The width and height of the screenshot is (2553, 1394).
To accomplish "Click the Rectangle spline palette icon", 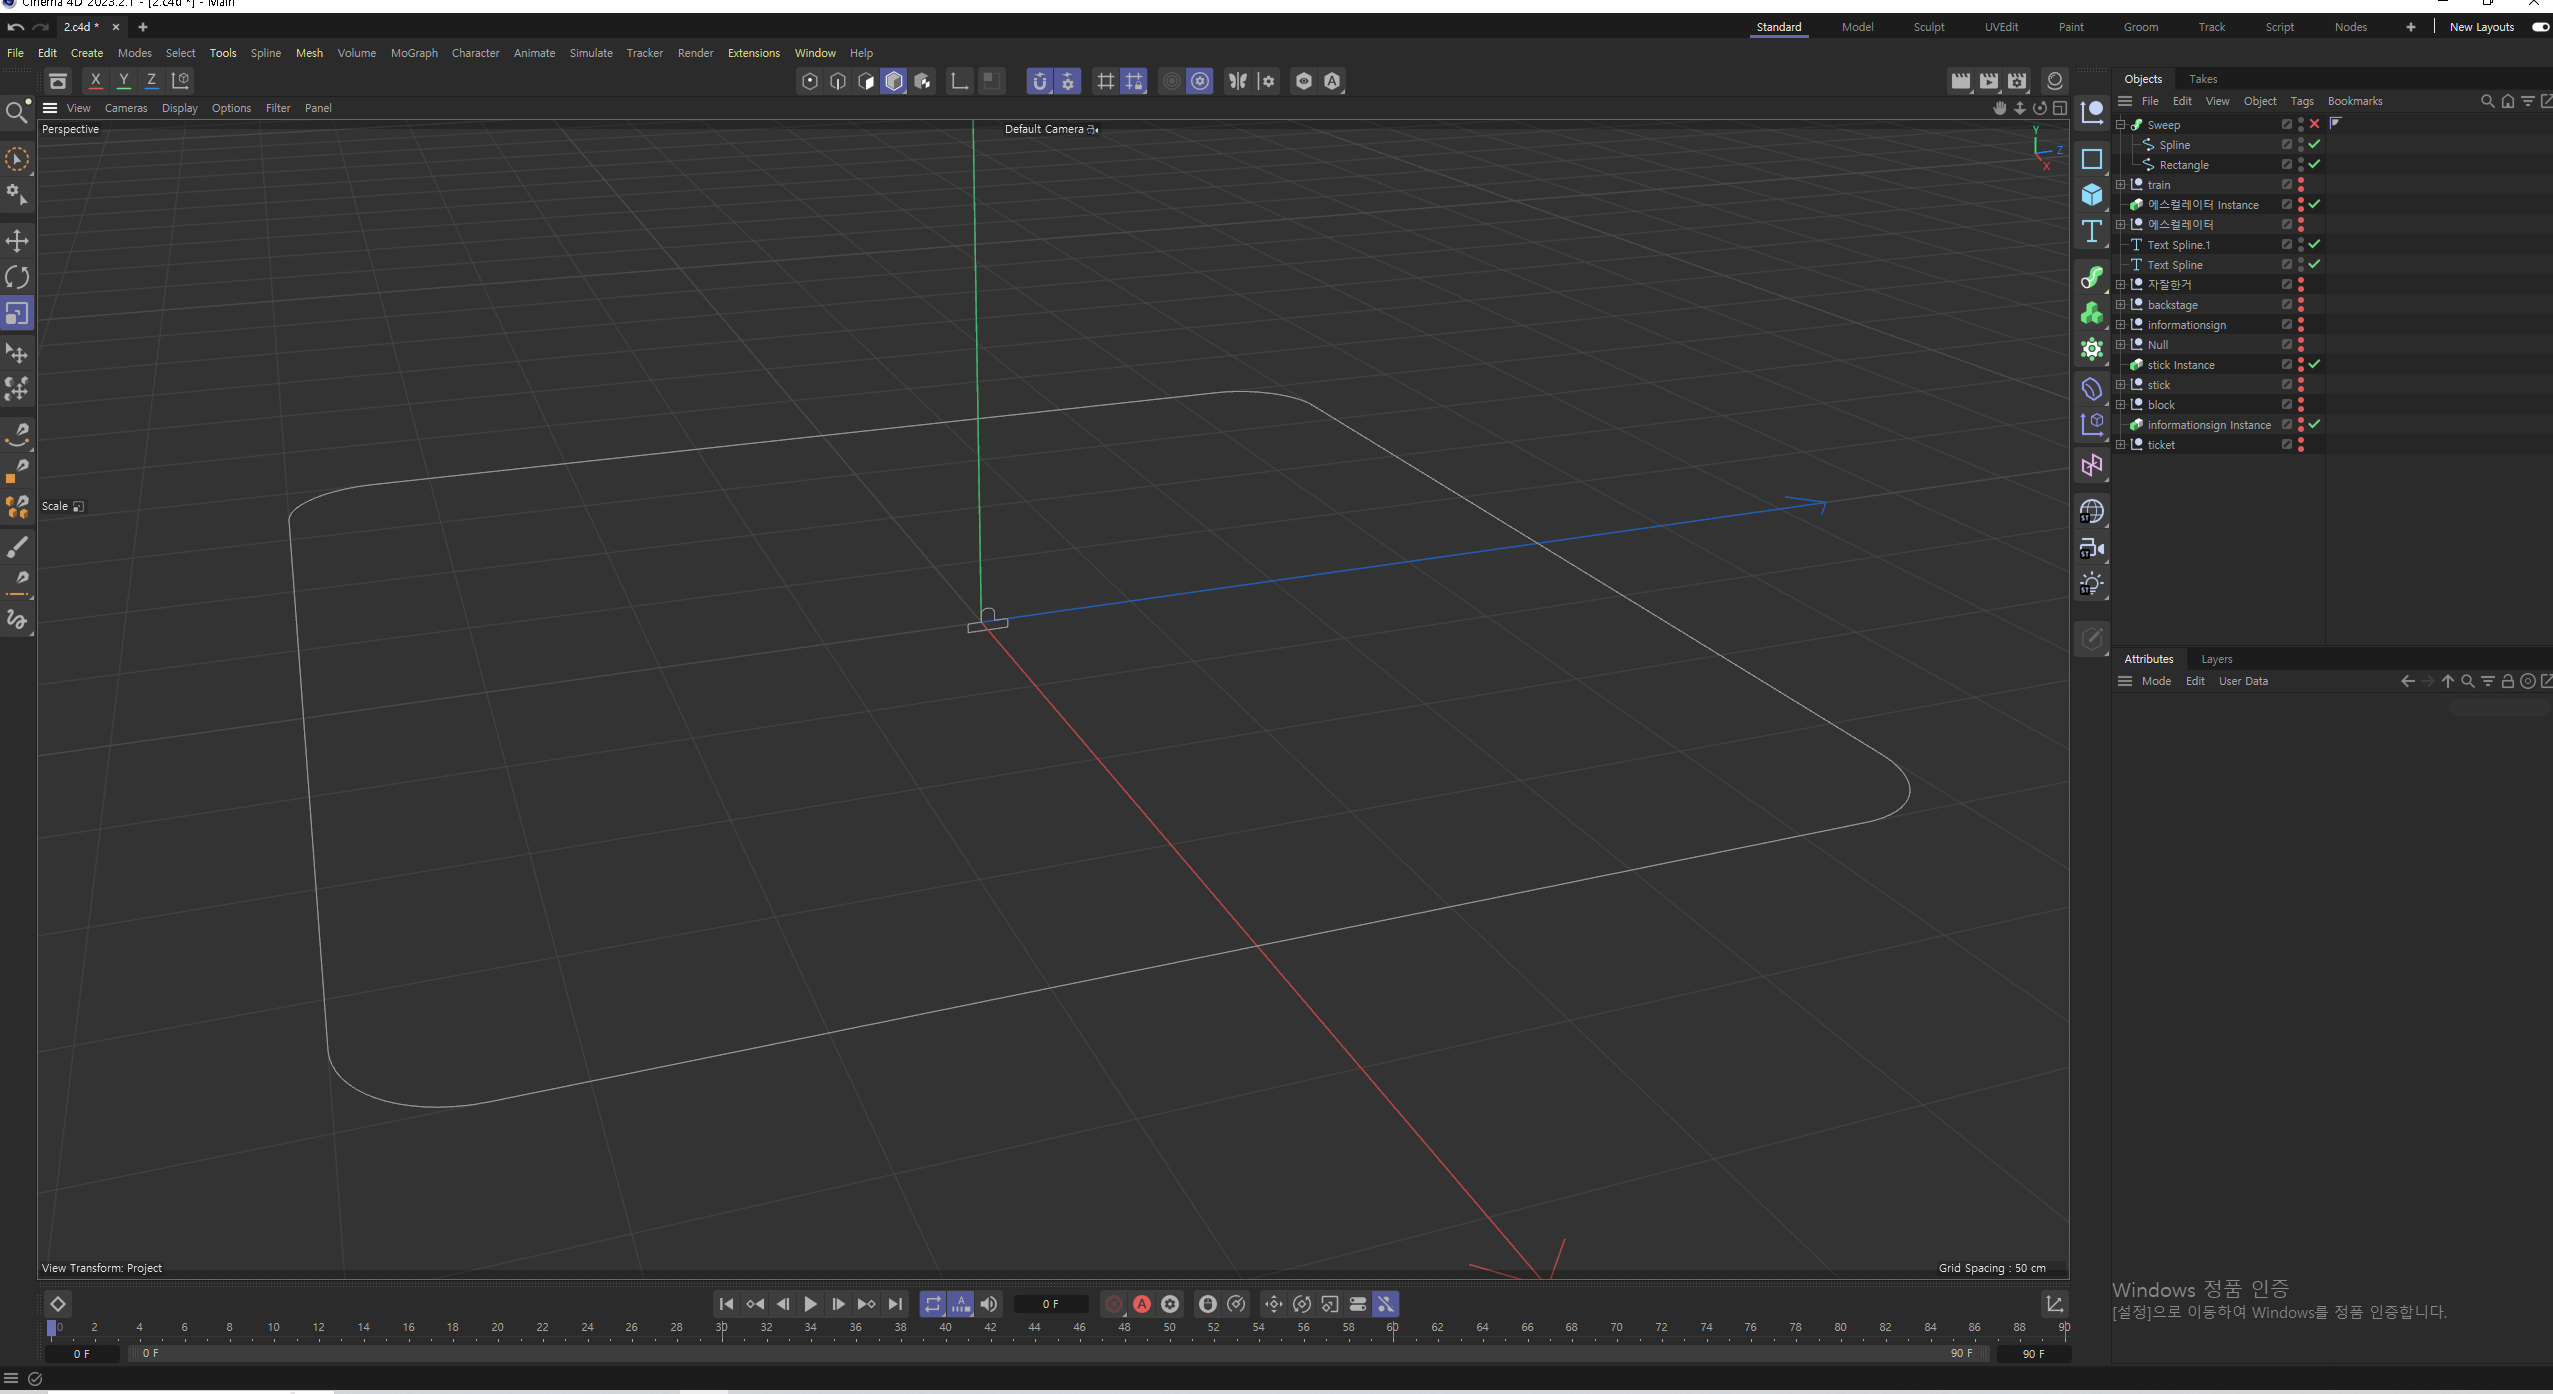I will click(x=2092, y=158).
